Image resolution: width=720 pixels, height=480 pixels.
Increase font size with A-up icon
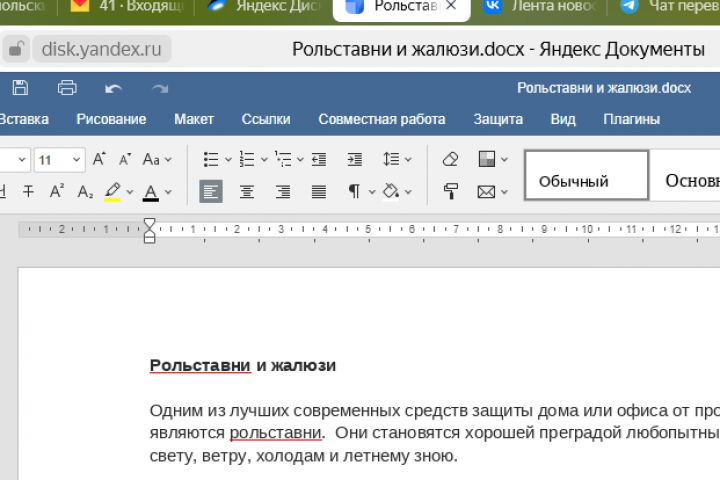pyautogui.click(x=99, y=159)
